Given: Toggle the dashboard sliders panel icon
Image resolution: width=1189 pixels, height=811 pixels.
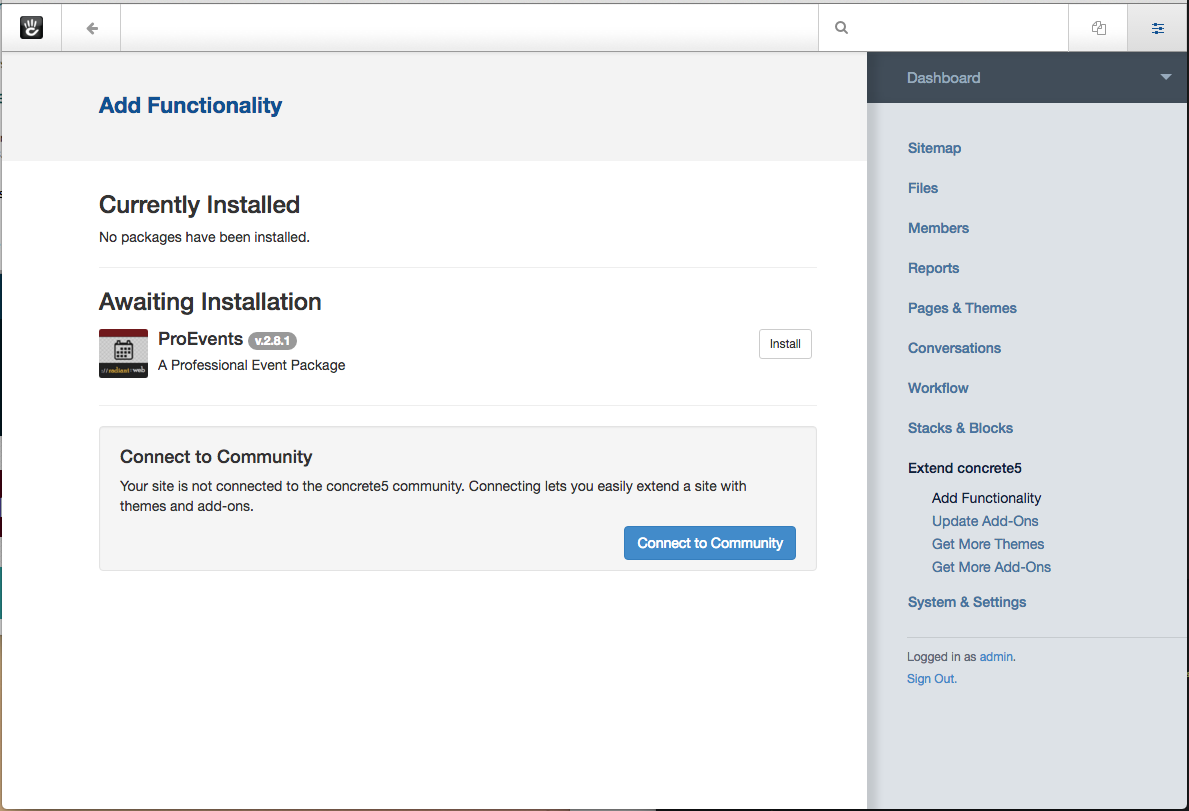Looking at the screenshot, I should [1158, 28].
